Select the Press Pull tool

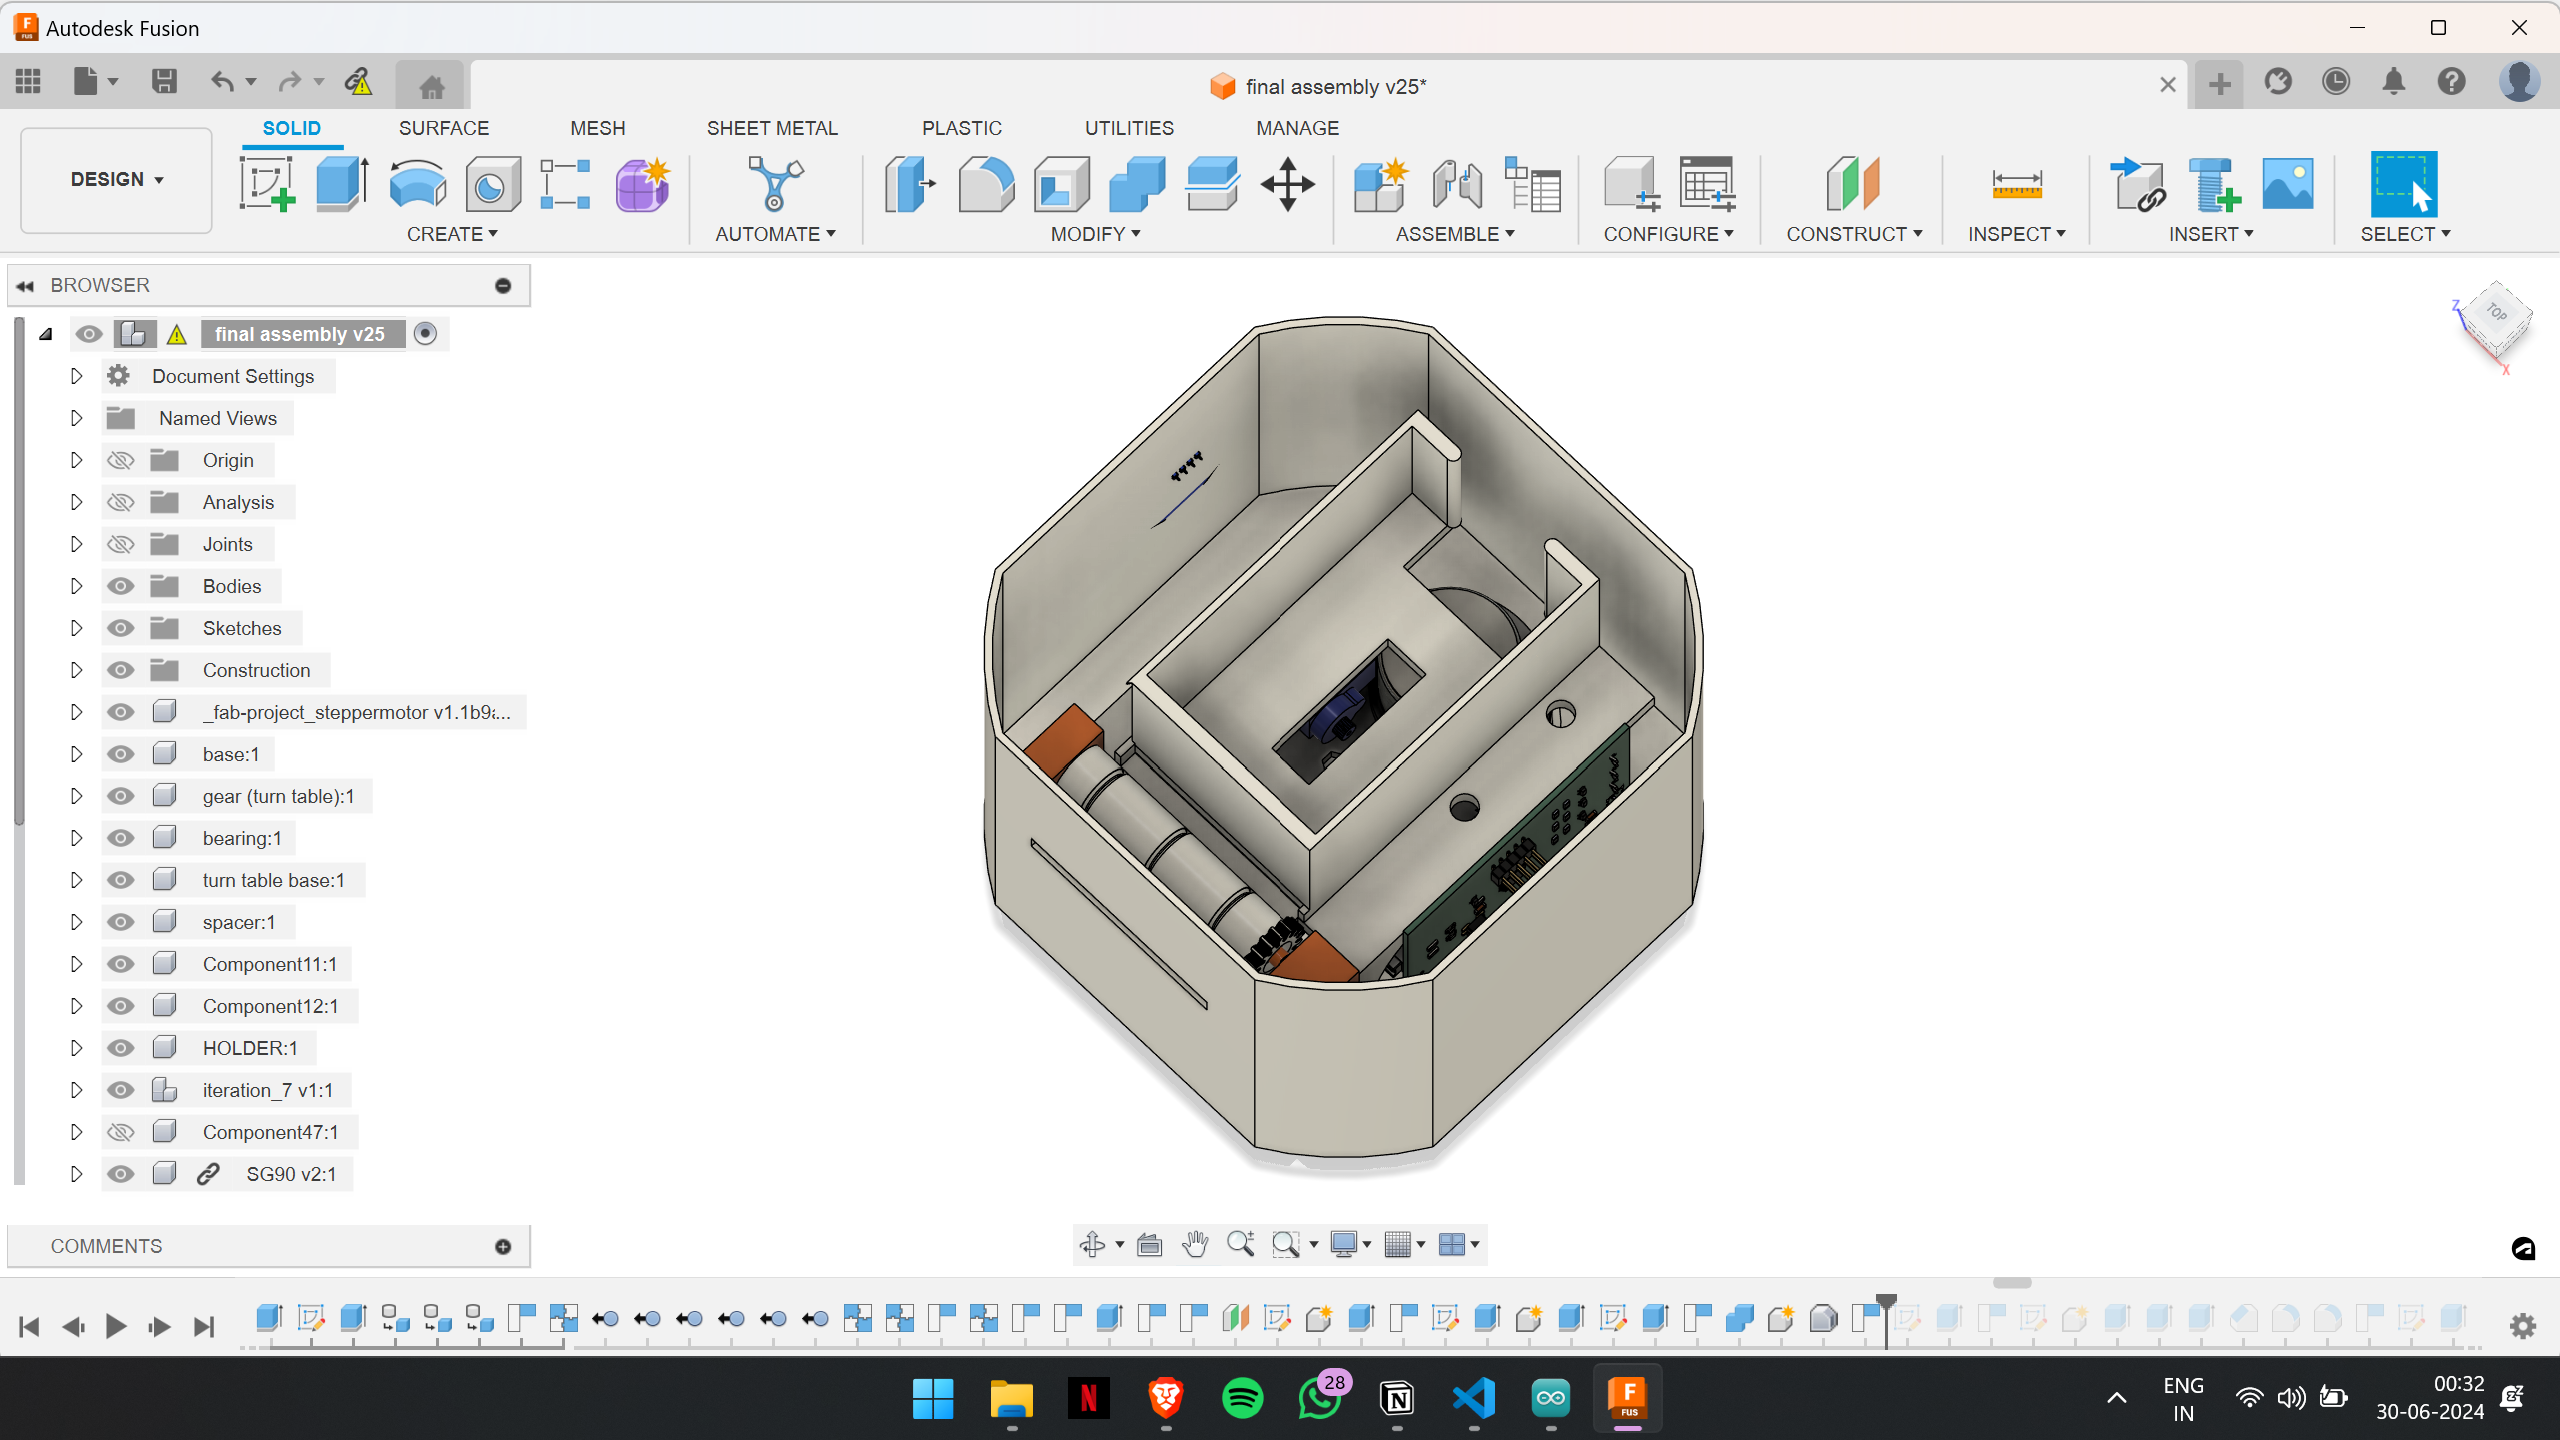(910, 184)
